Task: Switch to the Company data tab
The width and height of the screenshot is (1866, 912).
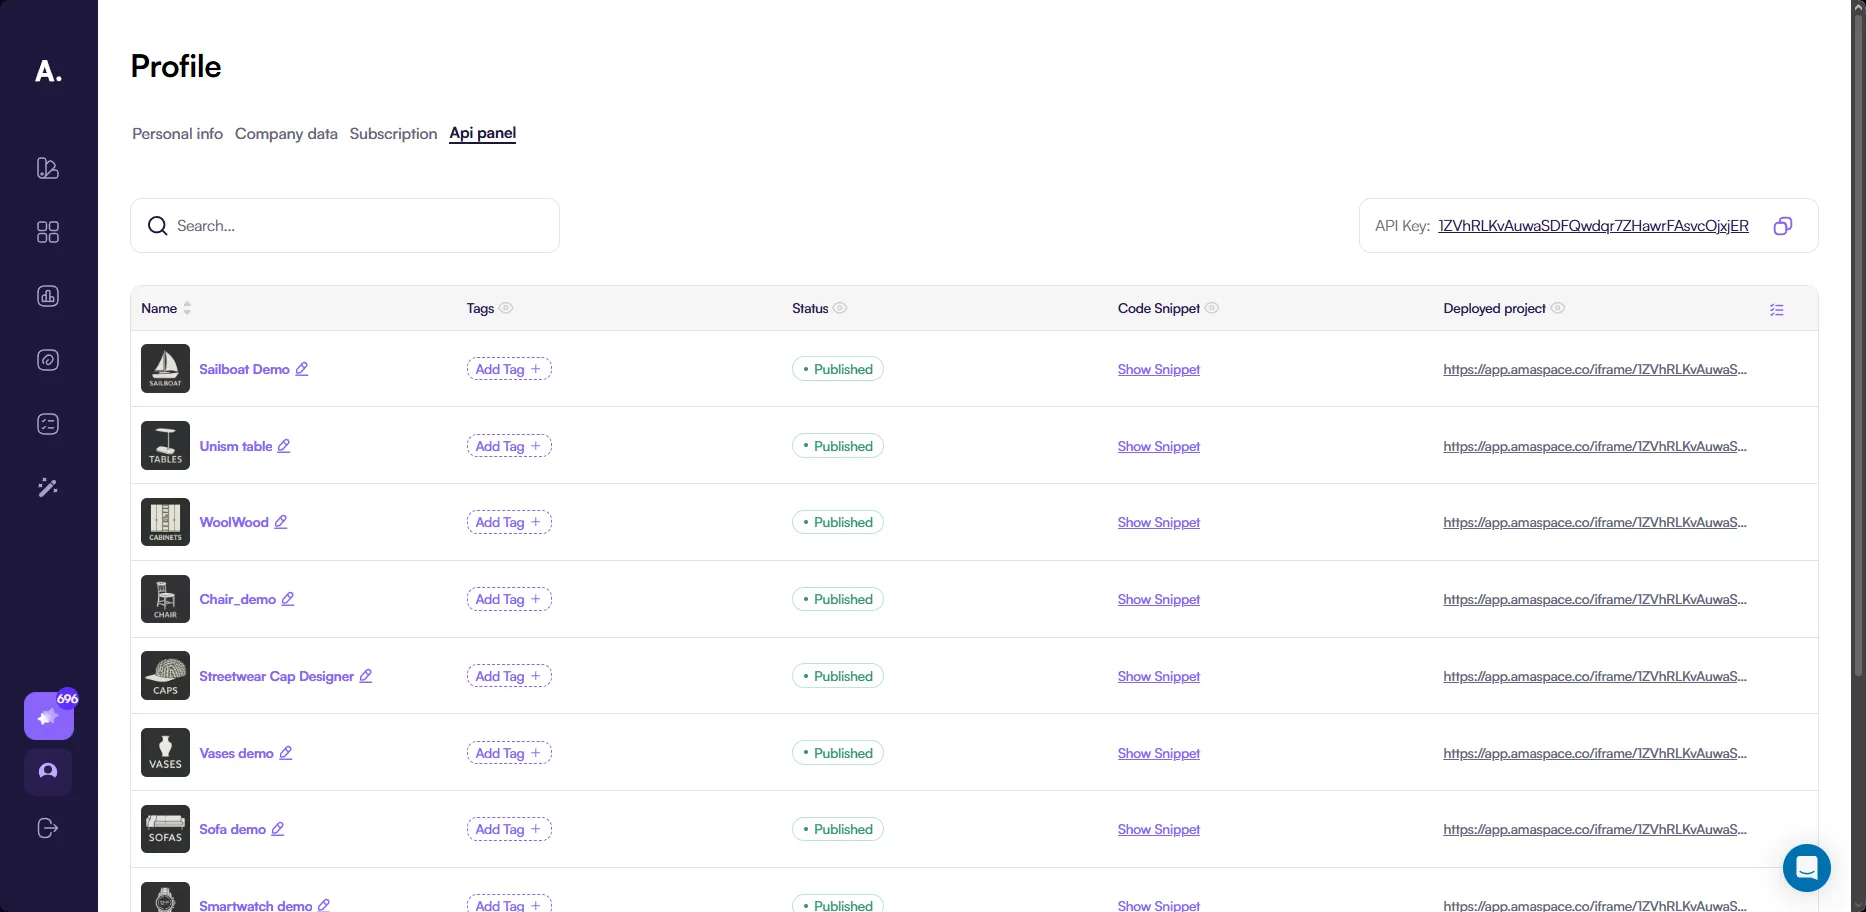Action: tap(286, 134)
